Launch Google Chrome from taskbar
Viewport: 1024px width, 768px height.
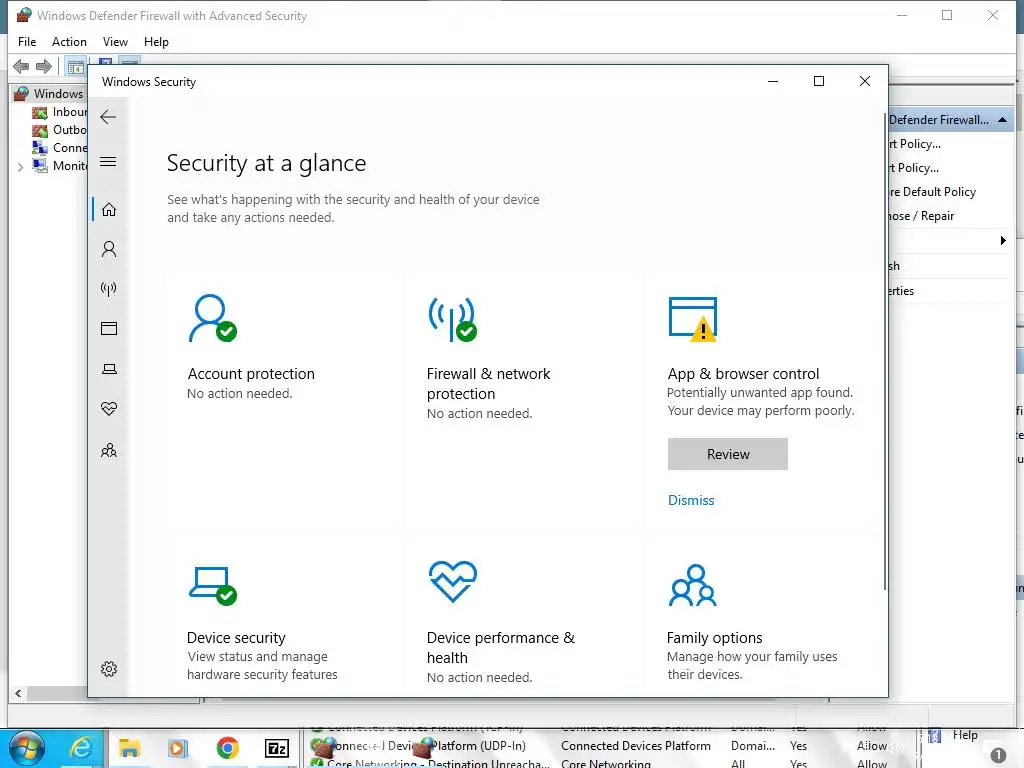[227, 748]
